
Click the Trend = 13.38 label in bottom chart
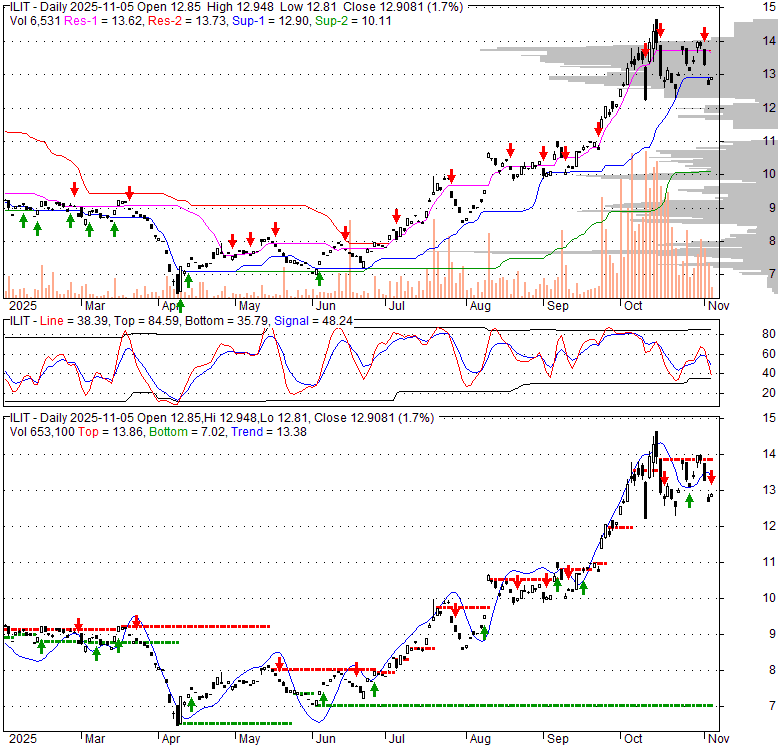click(x=260, y=431)
